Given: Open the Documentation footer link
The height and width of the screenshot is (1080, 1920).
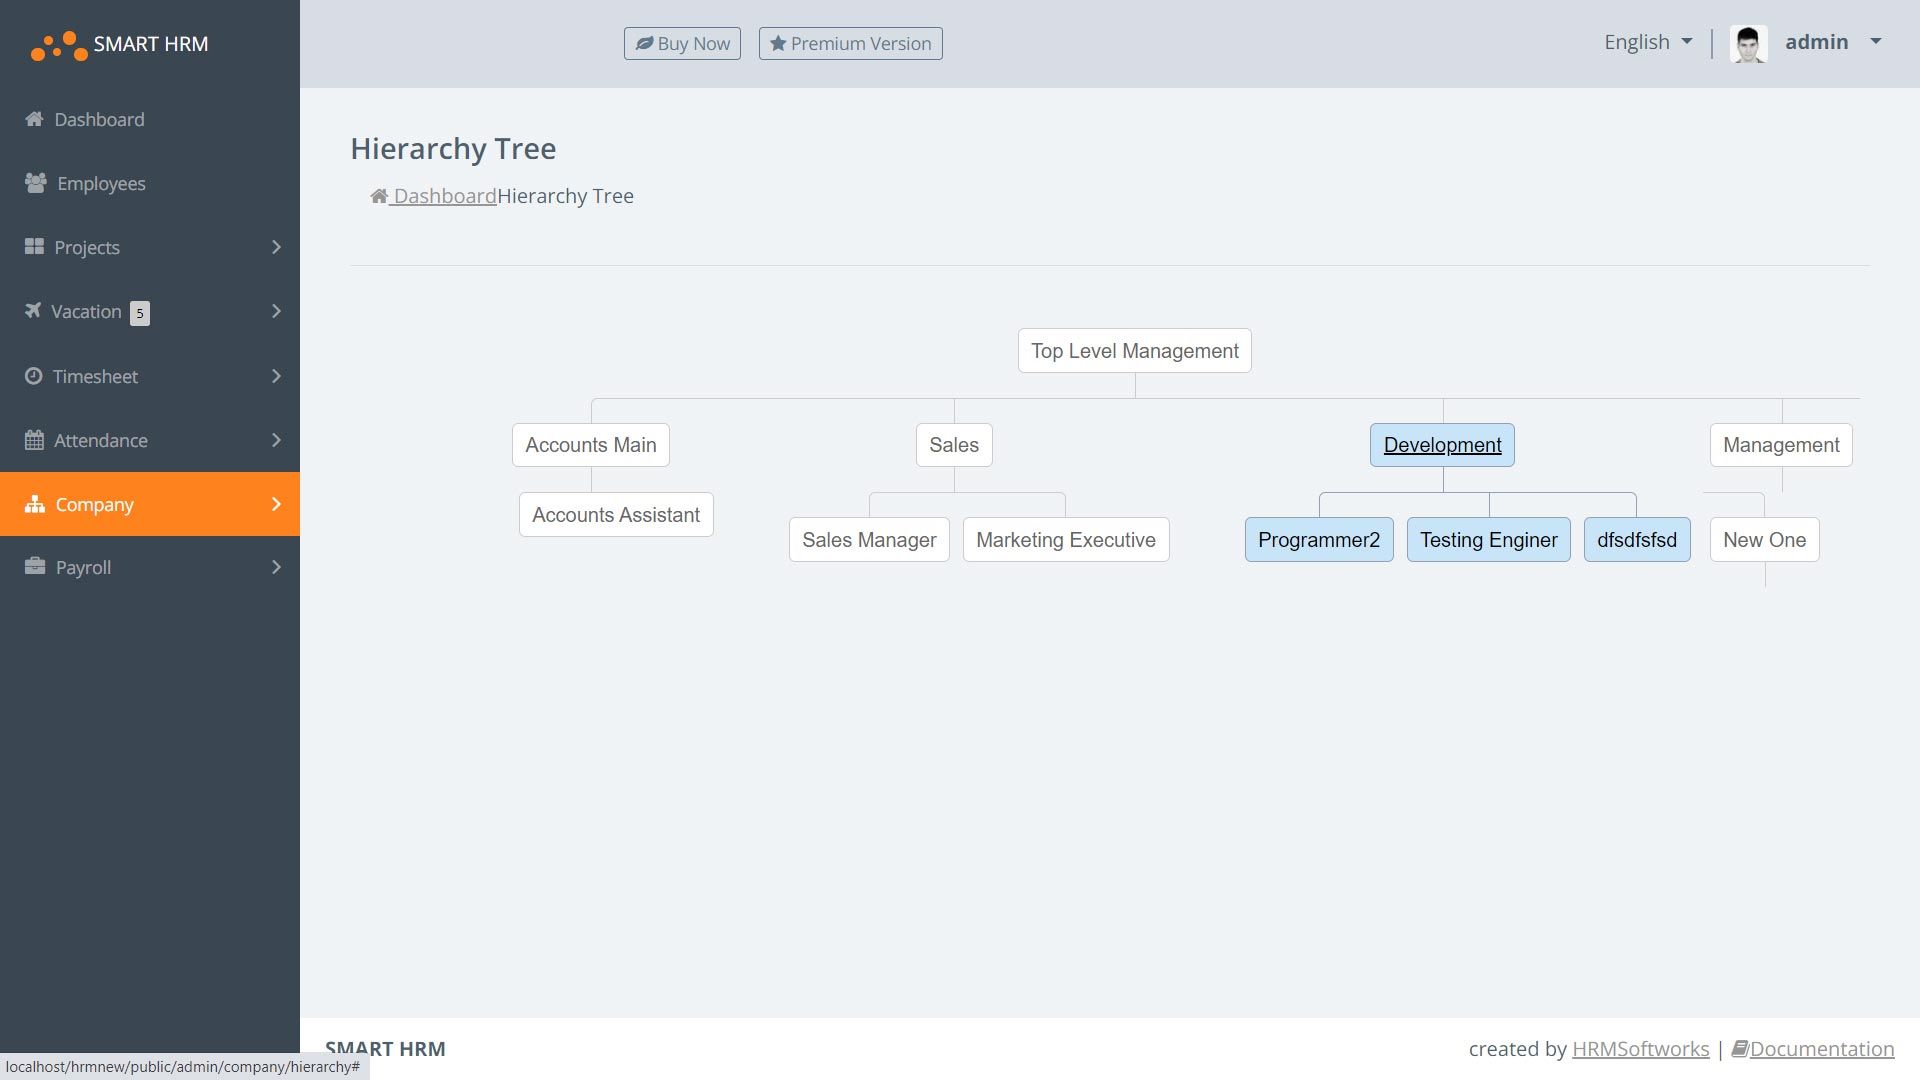Looking at the screenshot, I should [1820, 1049].
